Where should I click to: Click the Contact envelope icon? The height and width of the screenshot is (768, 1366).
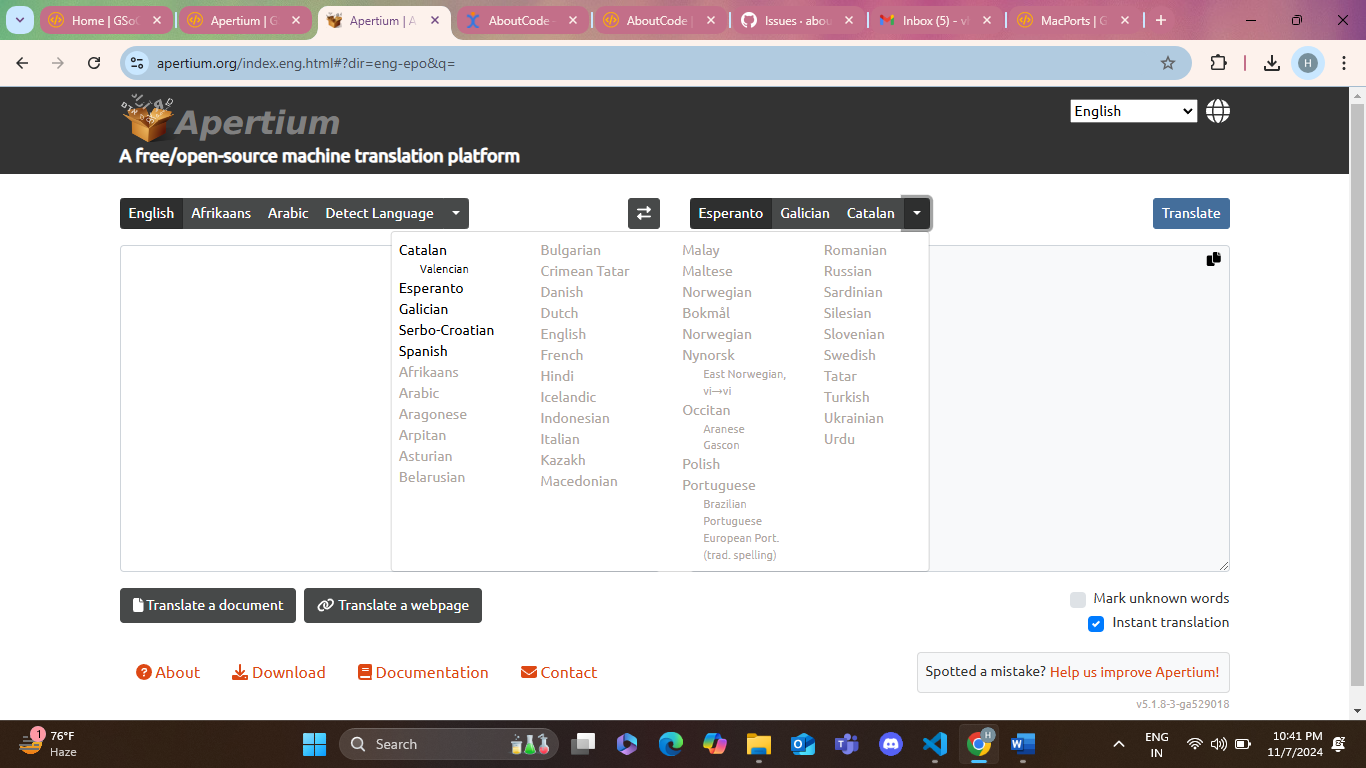(529, 672)
